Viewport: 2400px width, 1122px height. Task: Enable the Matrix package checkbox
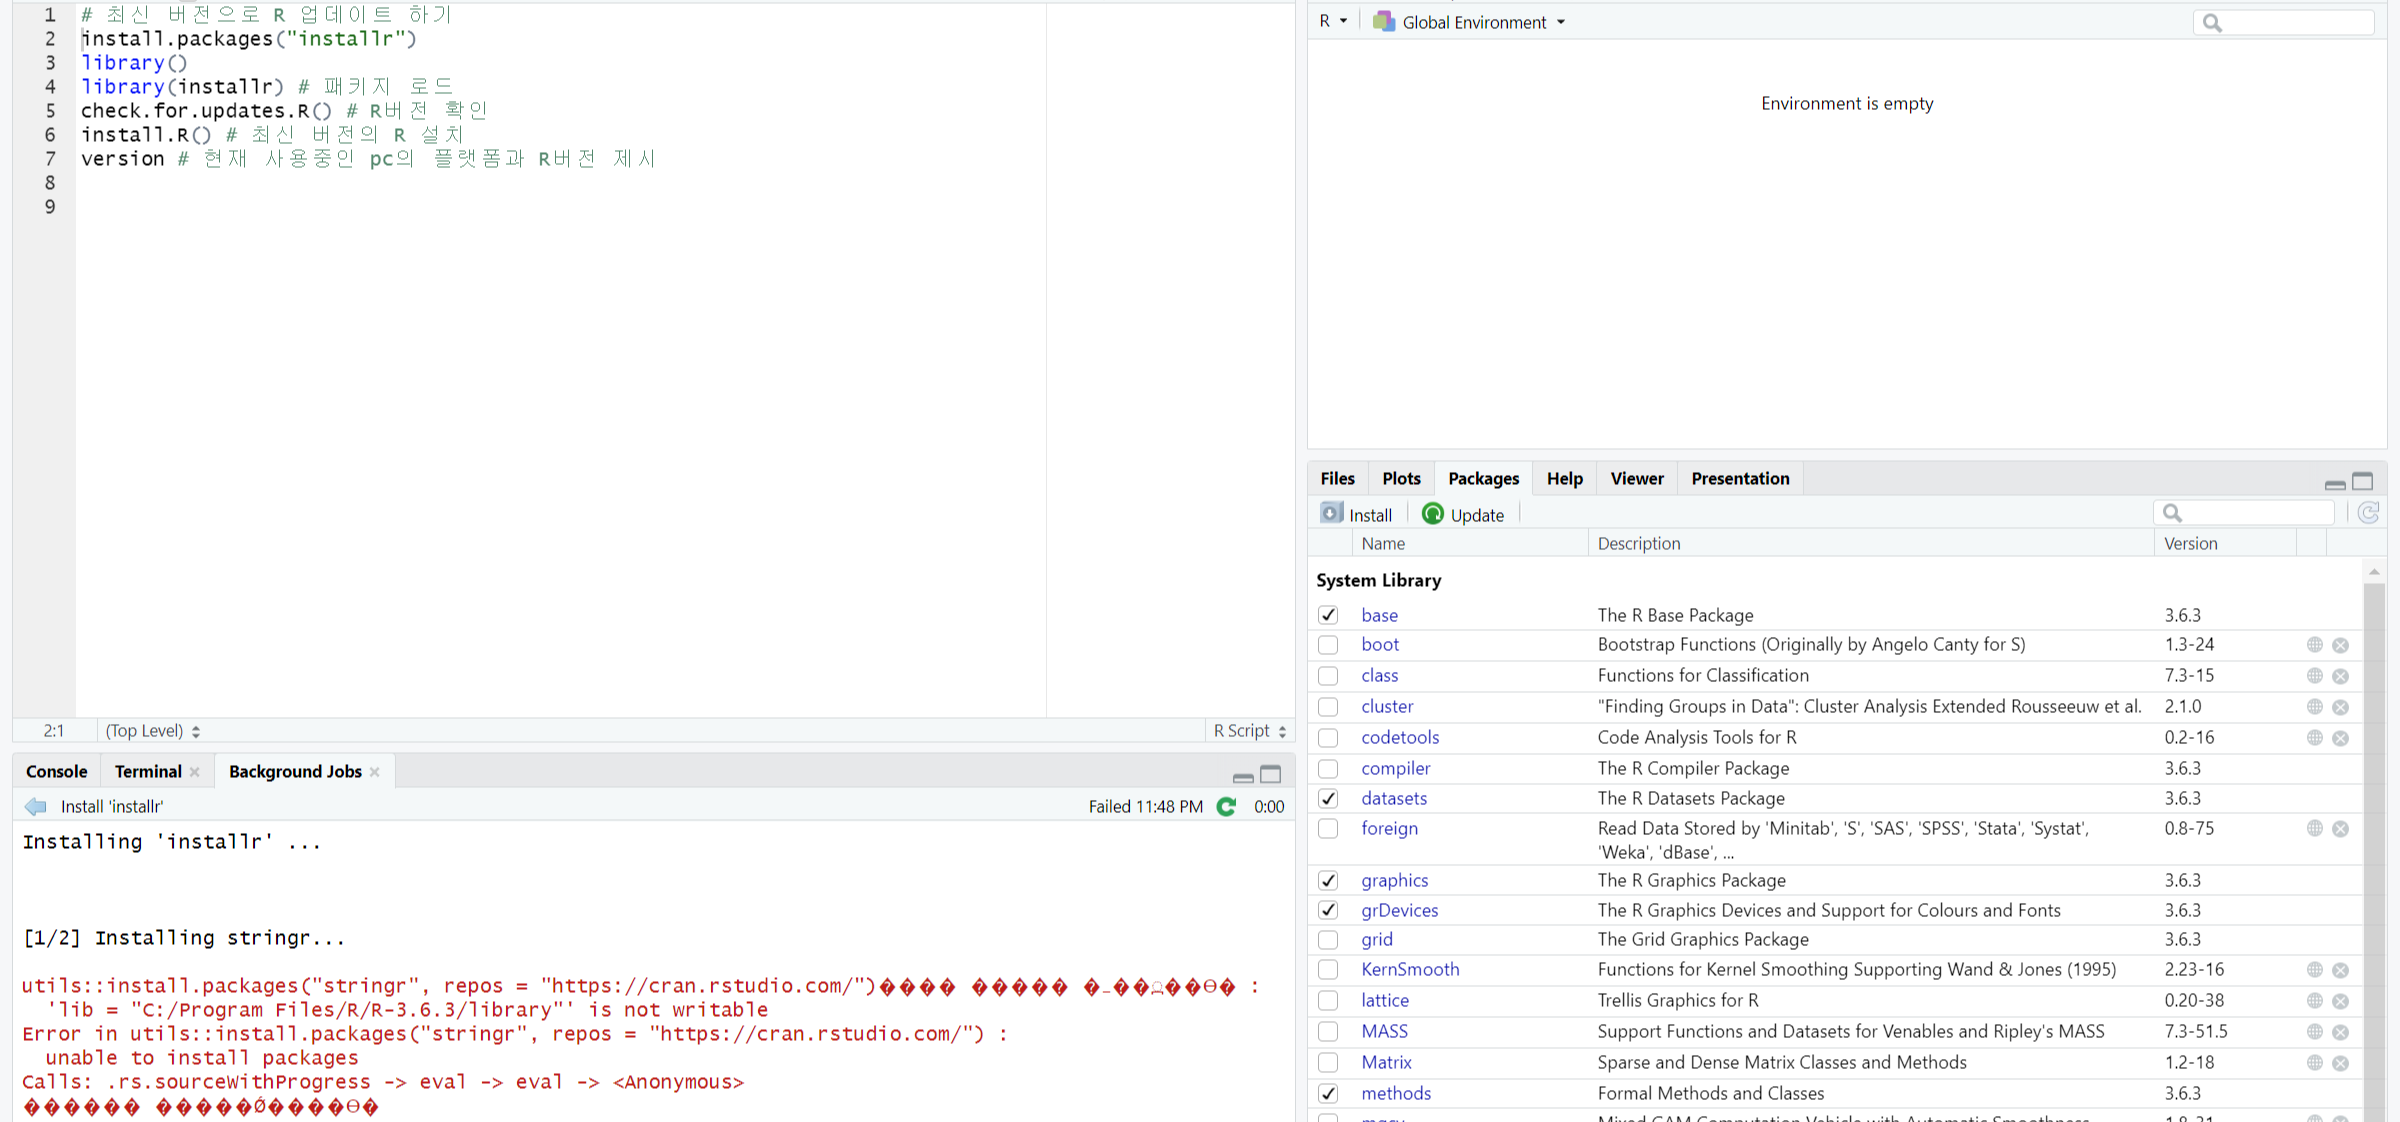tap(1328, 1063)
